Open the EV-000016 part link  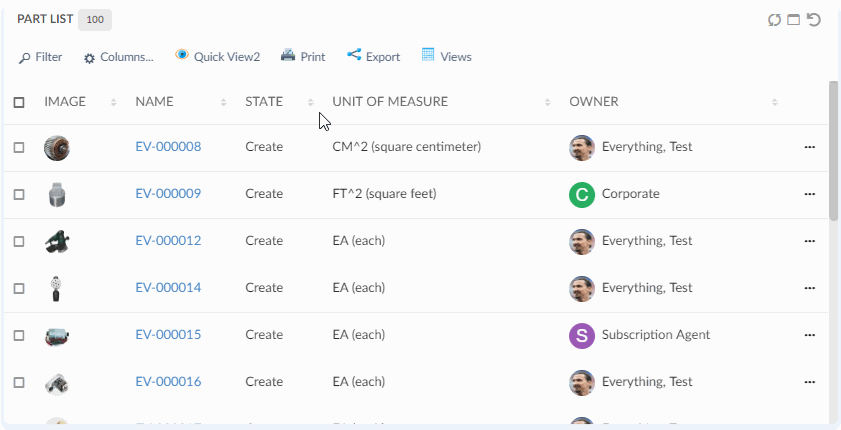click(x=168, y=382)
